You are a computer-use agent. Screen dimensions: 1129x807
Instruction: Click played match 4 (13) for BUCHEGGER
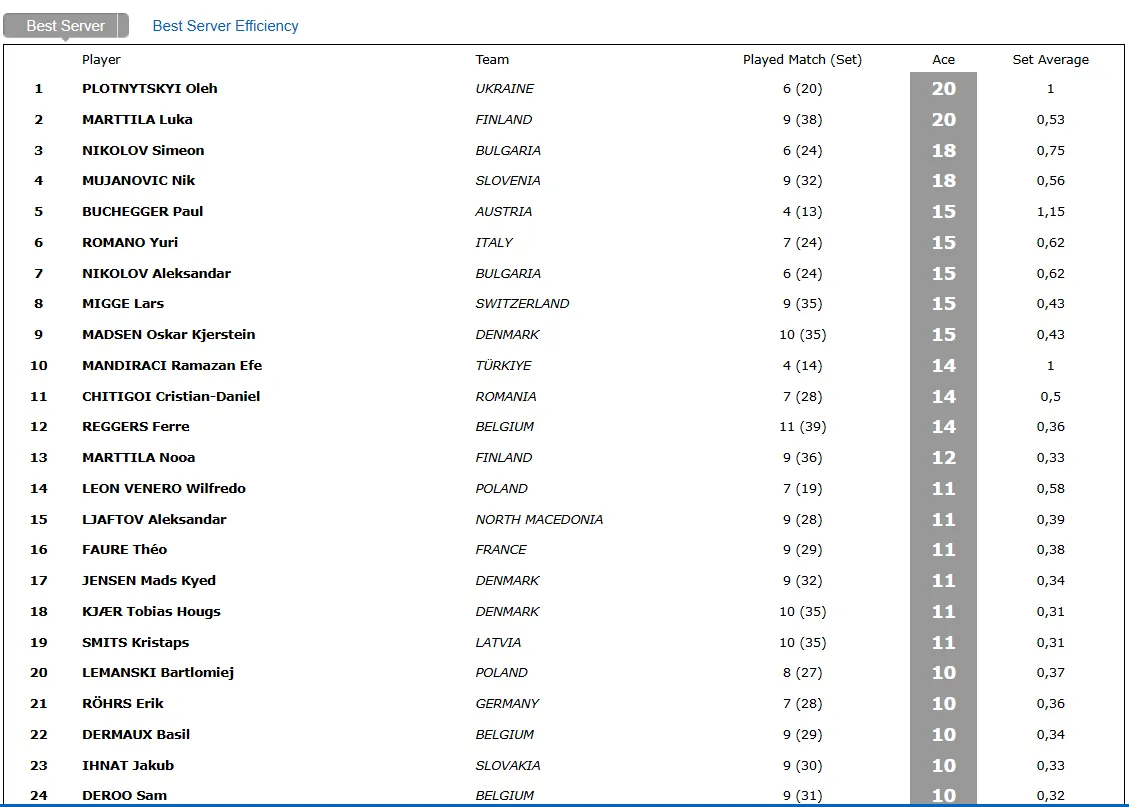(x=802, y=212)
